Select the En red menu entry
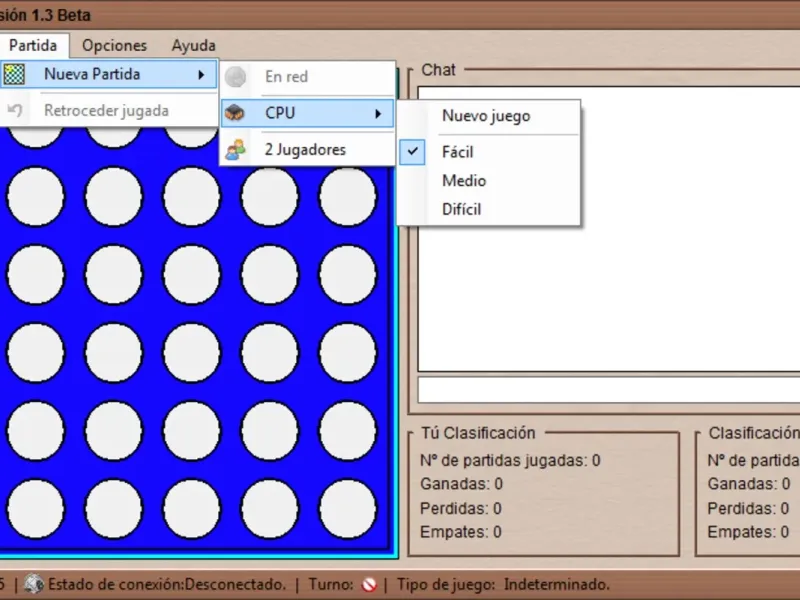This screenshot has width=800, height=600. click(308, 77)
